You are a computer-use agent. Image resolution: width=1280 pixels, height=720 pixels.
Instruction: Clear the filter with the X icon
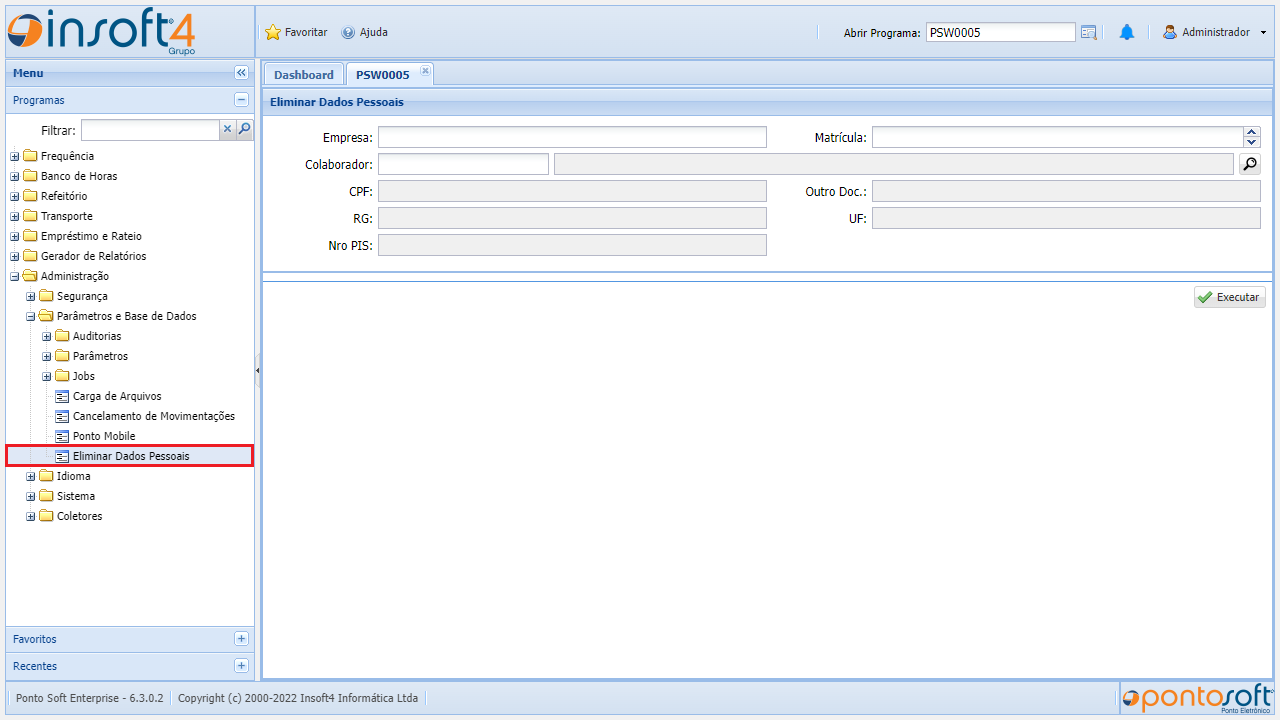(227, 129)
